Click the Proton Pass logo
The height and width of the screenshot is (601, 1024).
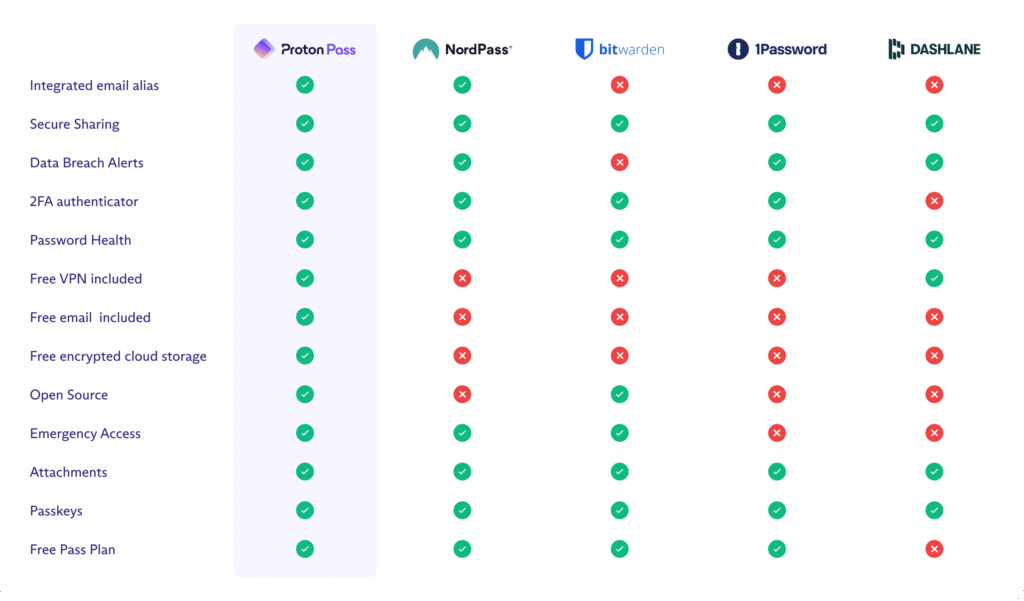304,49
